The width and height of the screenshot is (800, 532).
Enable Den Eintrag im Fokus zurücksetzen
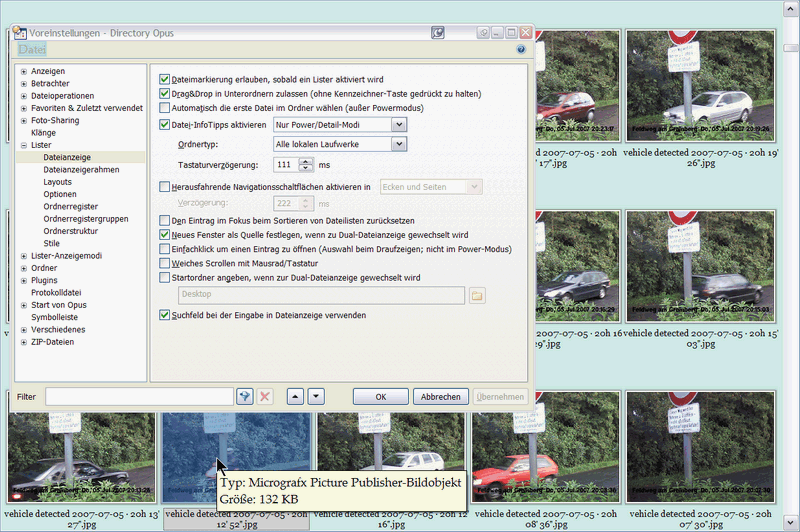click(x=164, y=220)
